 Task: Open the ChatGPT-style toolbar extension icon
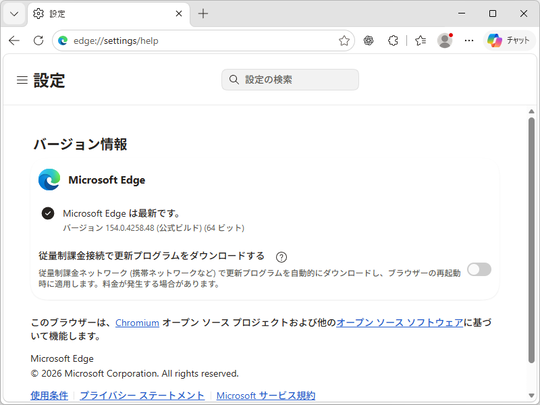point(368,41)
